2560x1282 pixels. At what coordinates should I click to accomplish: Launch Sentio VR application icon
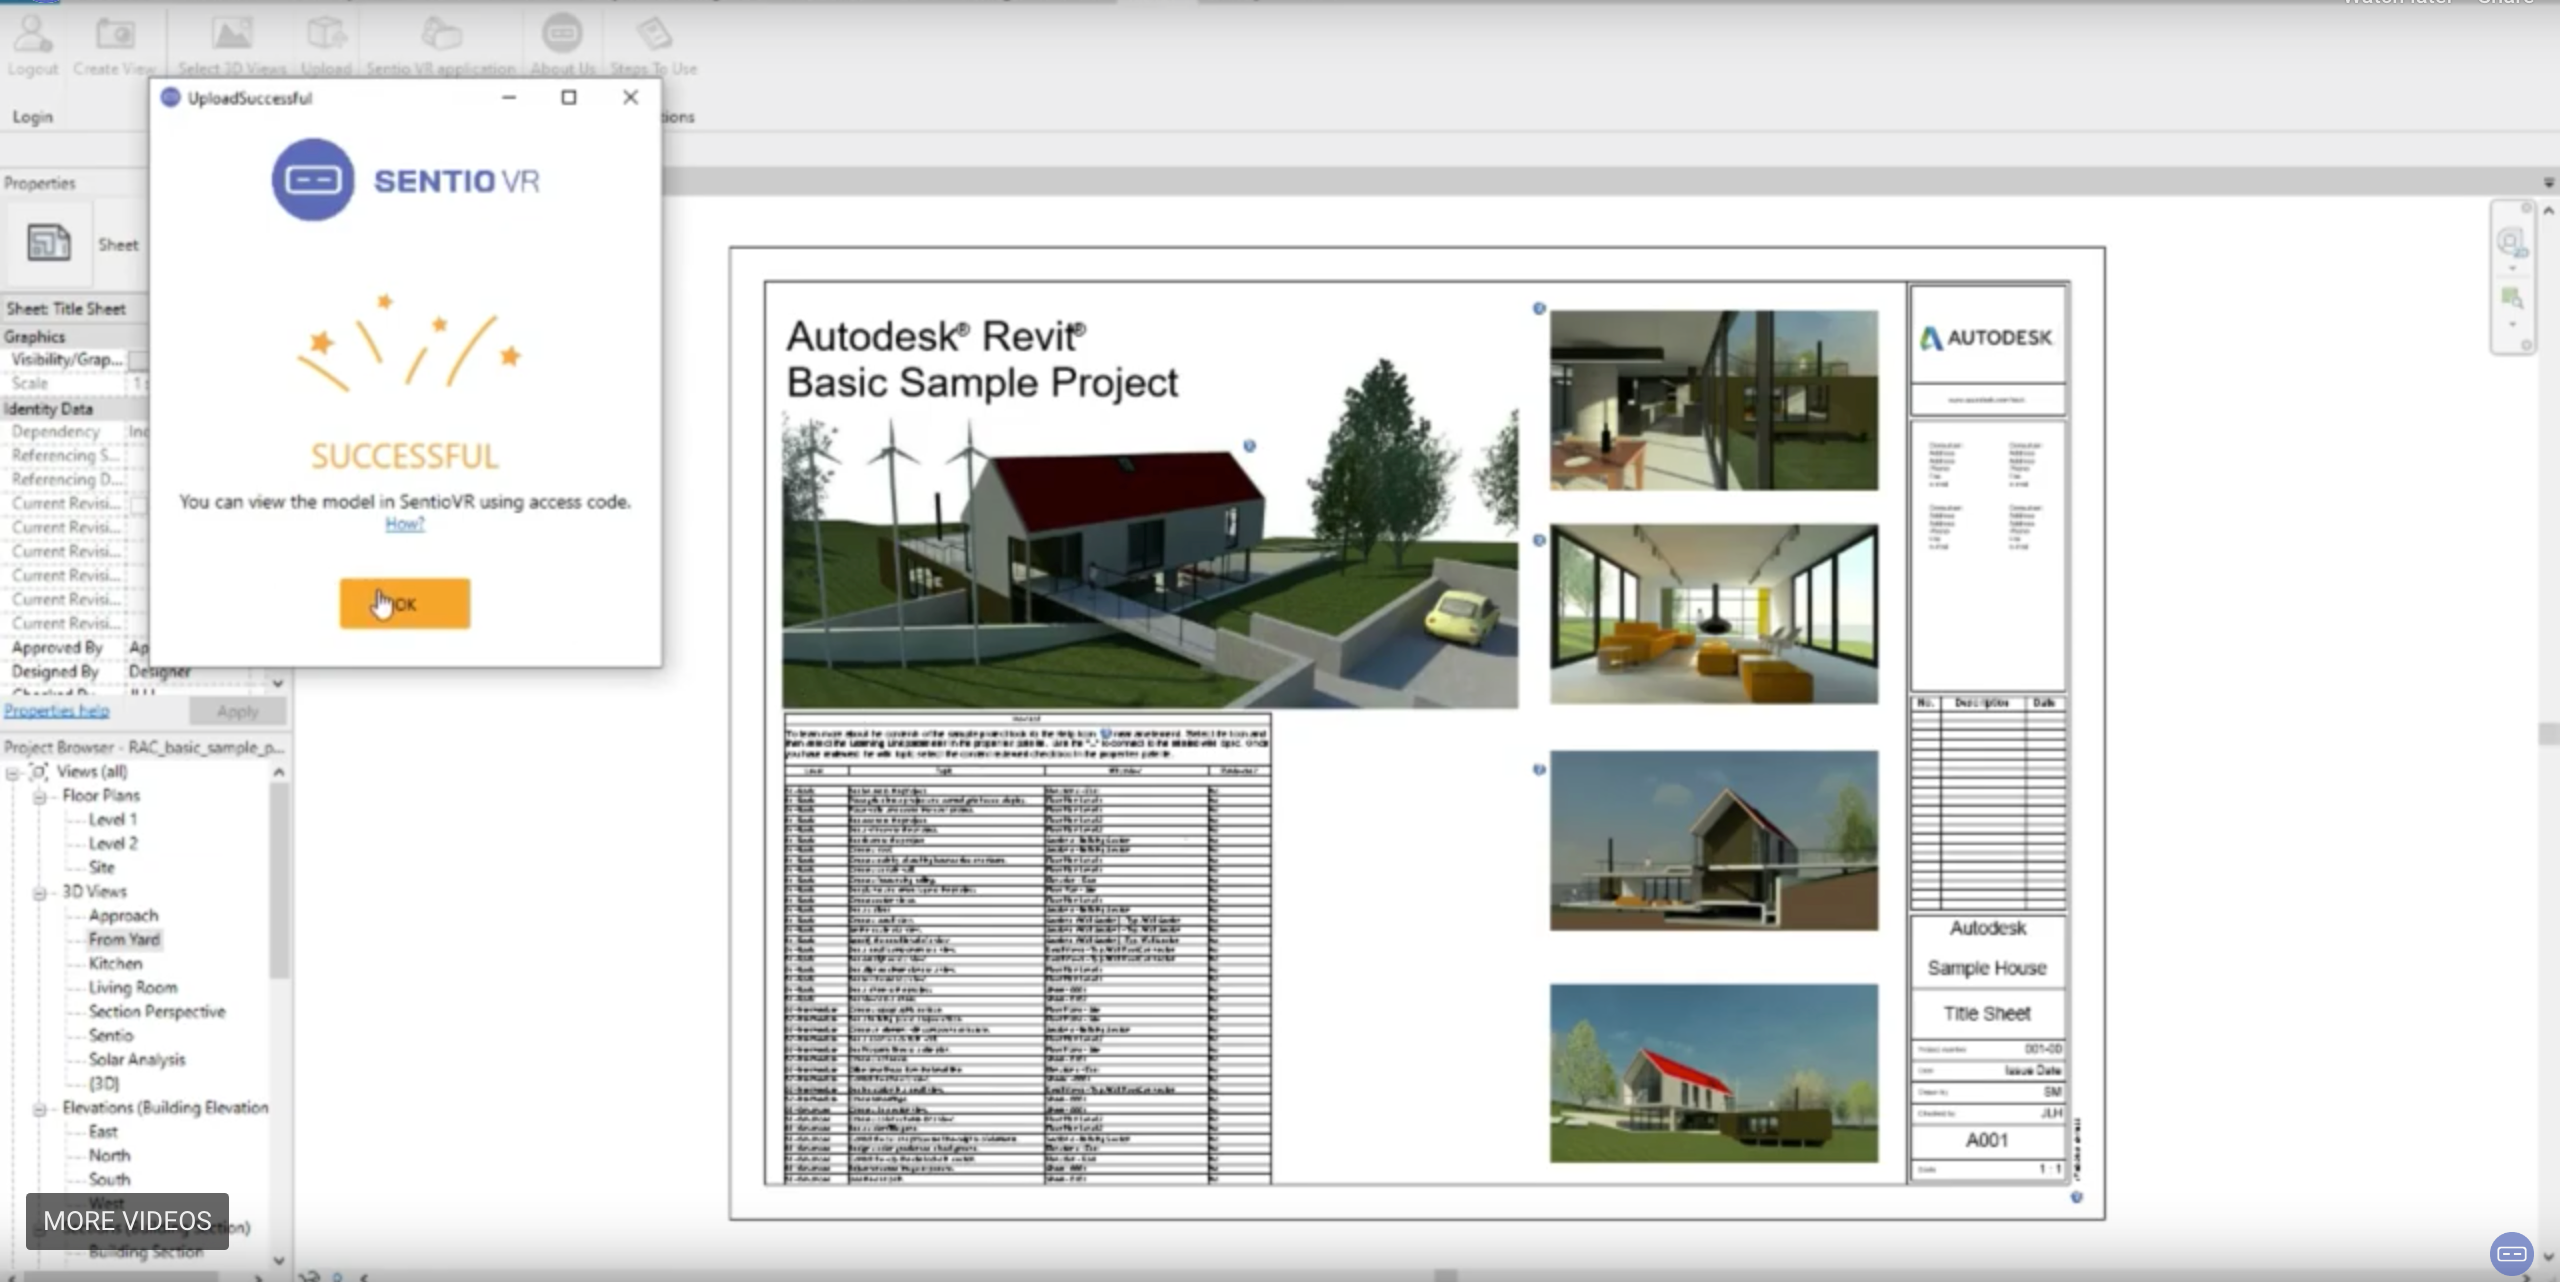(440, 35)
